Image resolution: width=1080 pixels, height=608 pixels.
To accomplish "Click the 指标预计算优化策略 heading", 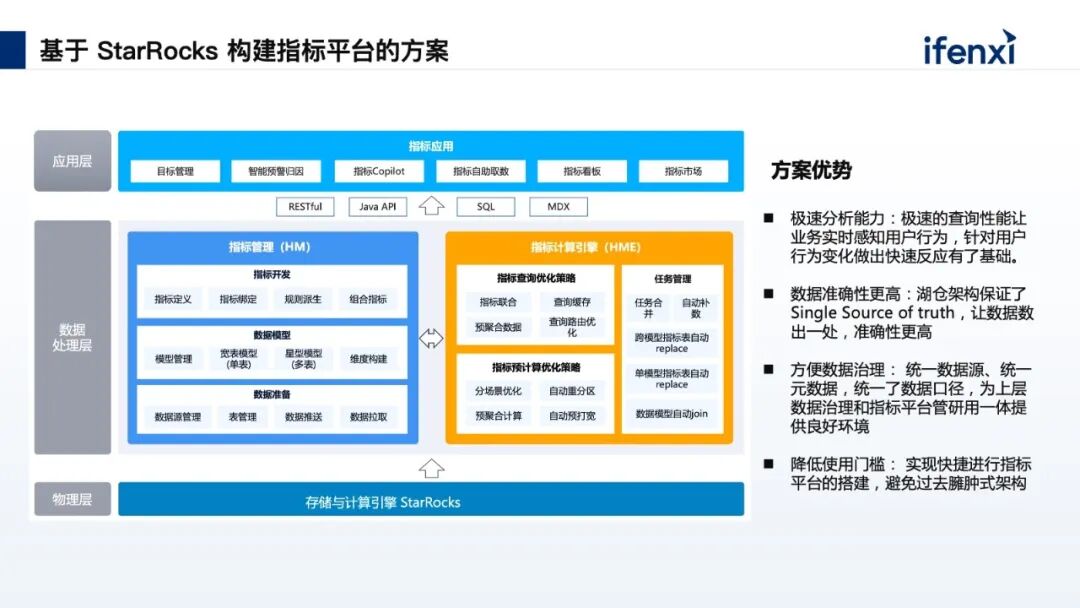I will click(x=536, y=368).
